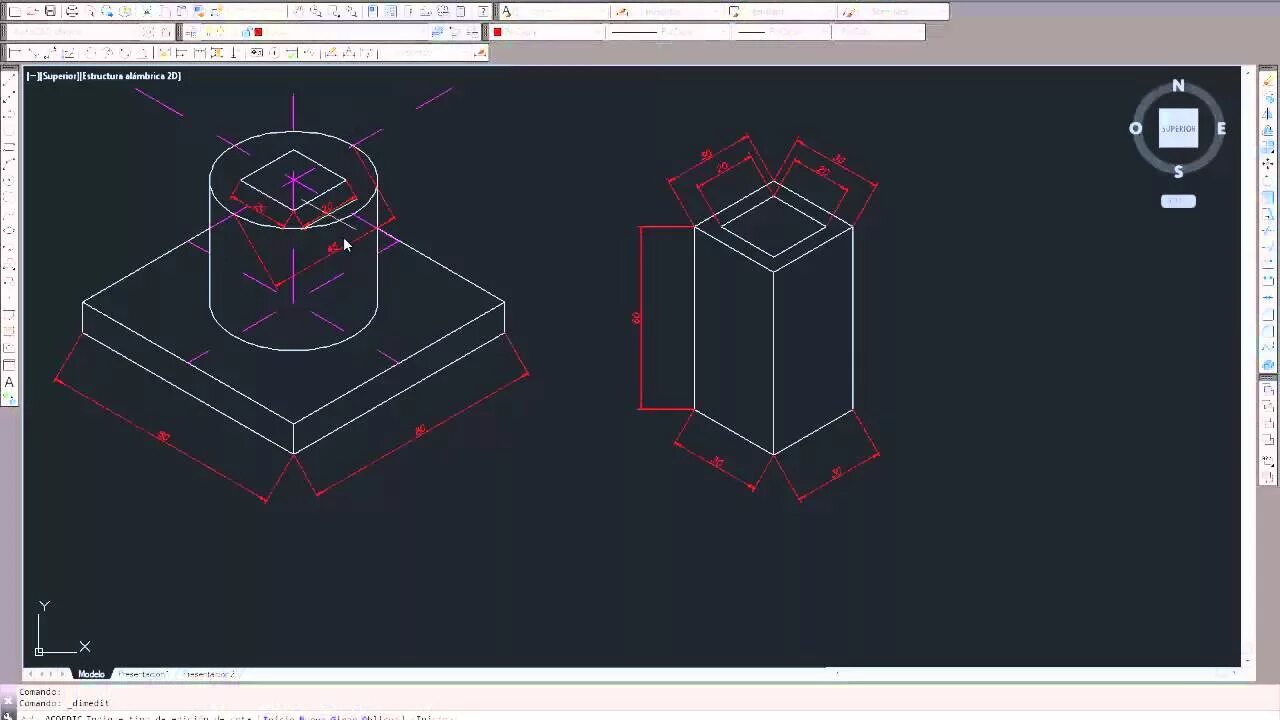Select the Linear dimension tool
This screenshot has height=720, width=1280.
[15, 52]
